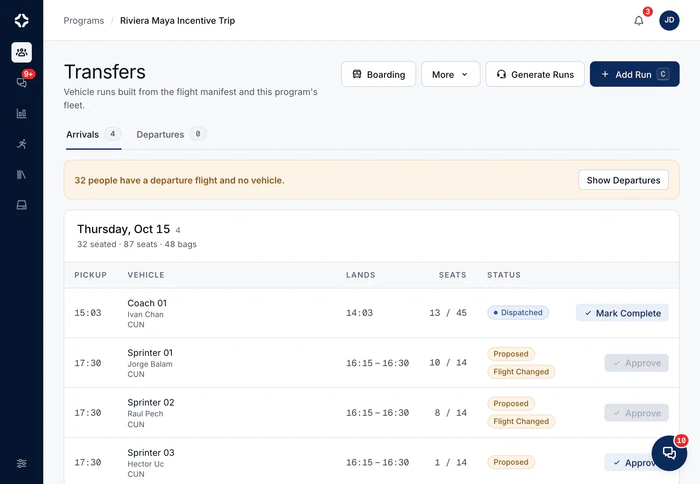700x484 pixels.
Task: Open the bar chart reports sidebar icon
Action: [21, 113]
